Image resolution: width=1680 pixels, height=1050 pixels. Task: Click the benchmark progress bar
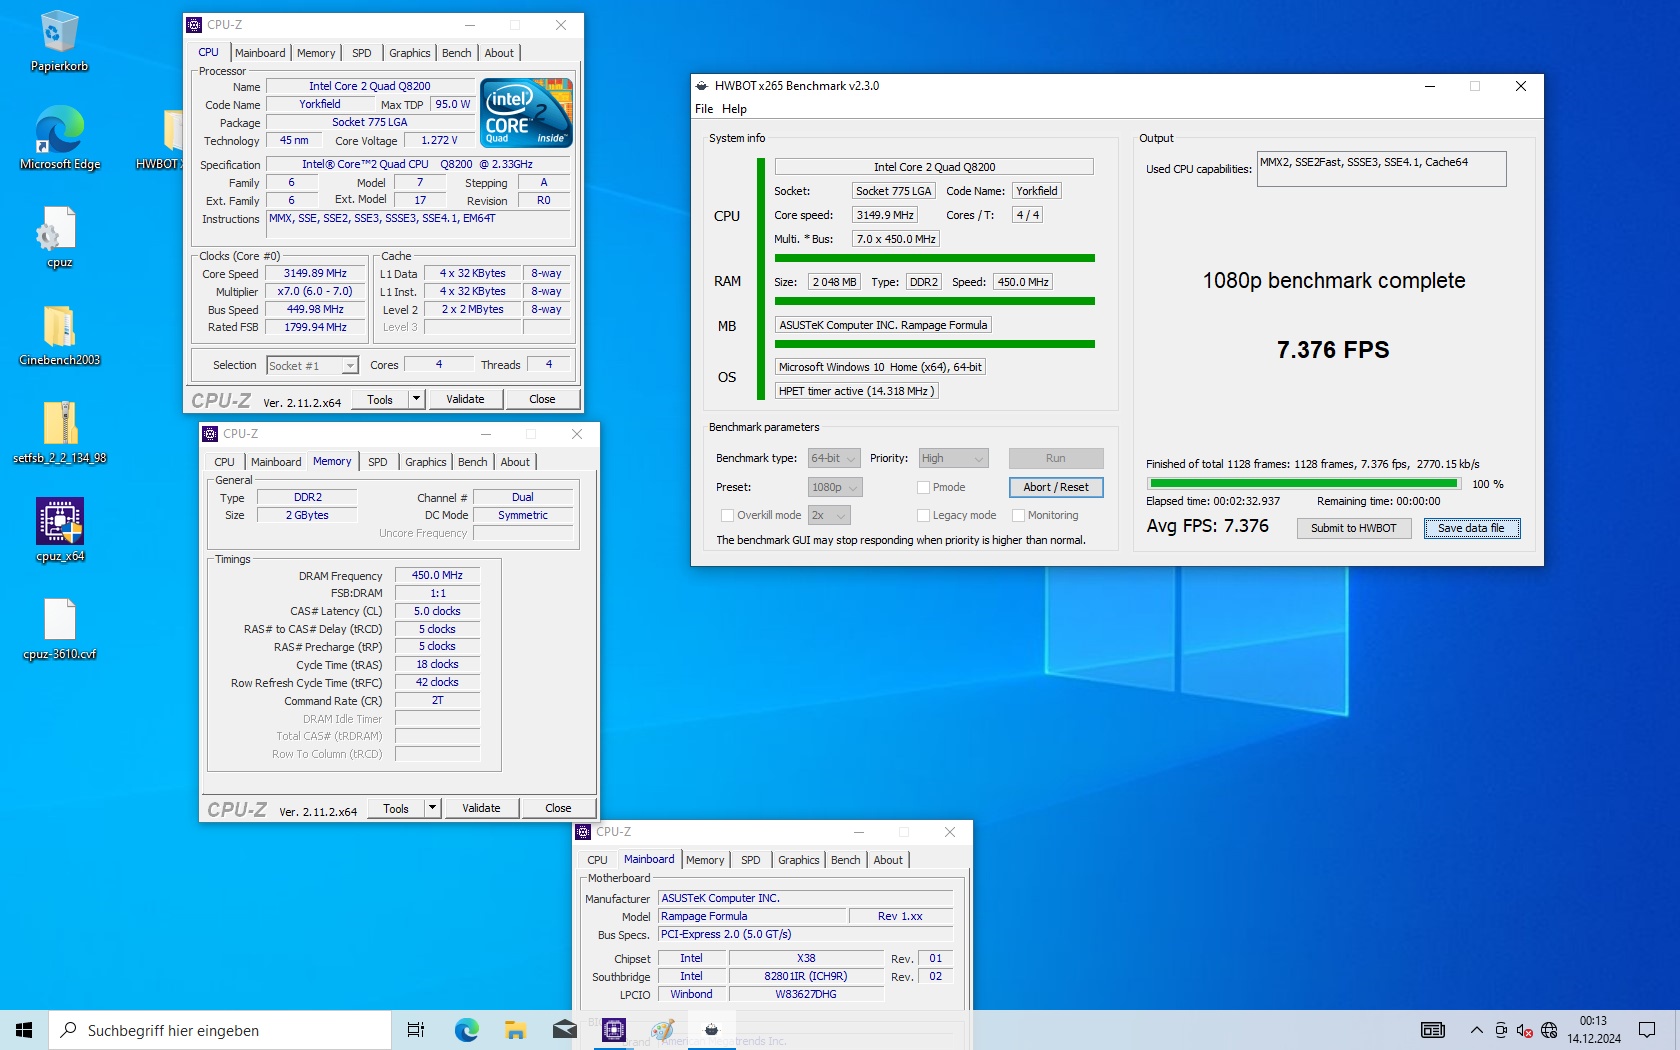[x=1304, y=484]
